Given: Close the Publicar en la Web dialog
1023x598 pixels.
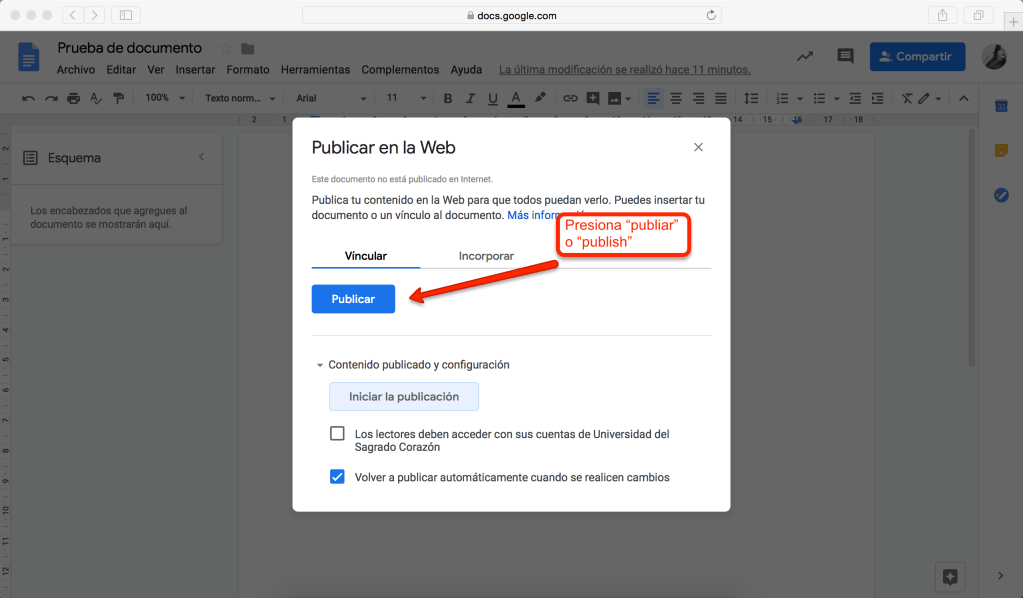Looking at the screenshot, I should point(698,147).
